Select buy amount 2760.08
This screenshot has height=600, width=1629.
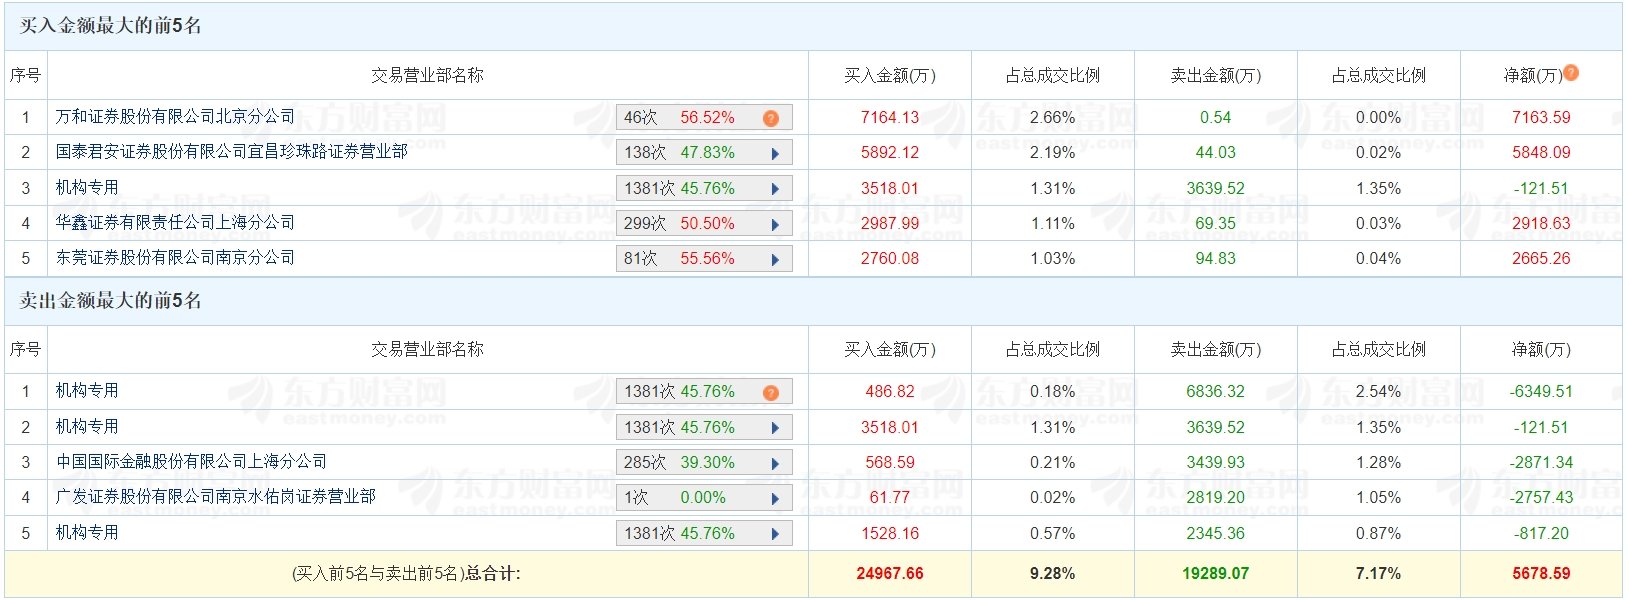(x=889, y=259)
